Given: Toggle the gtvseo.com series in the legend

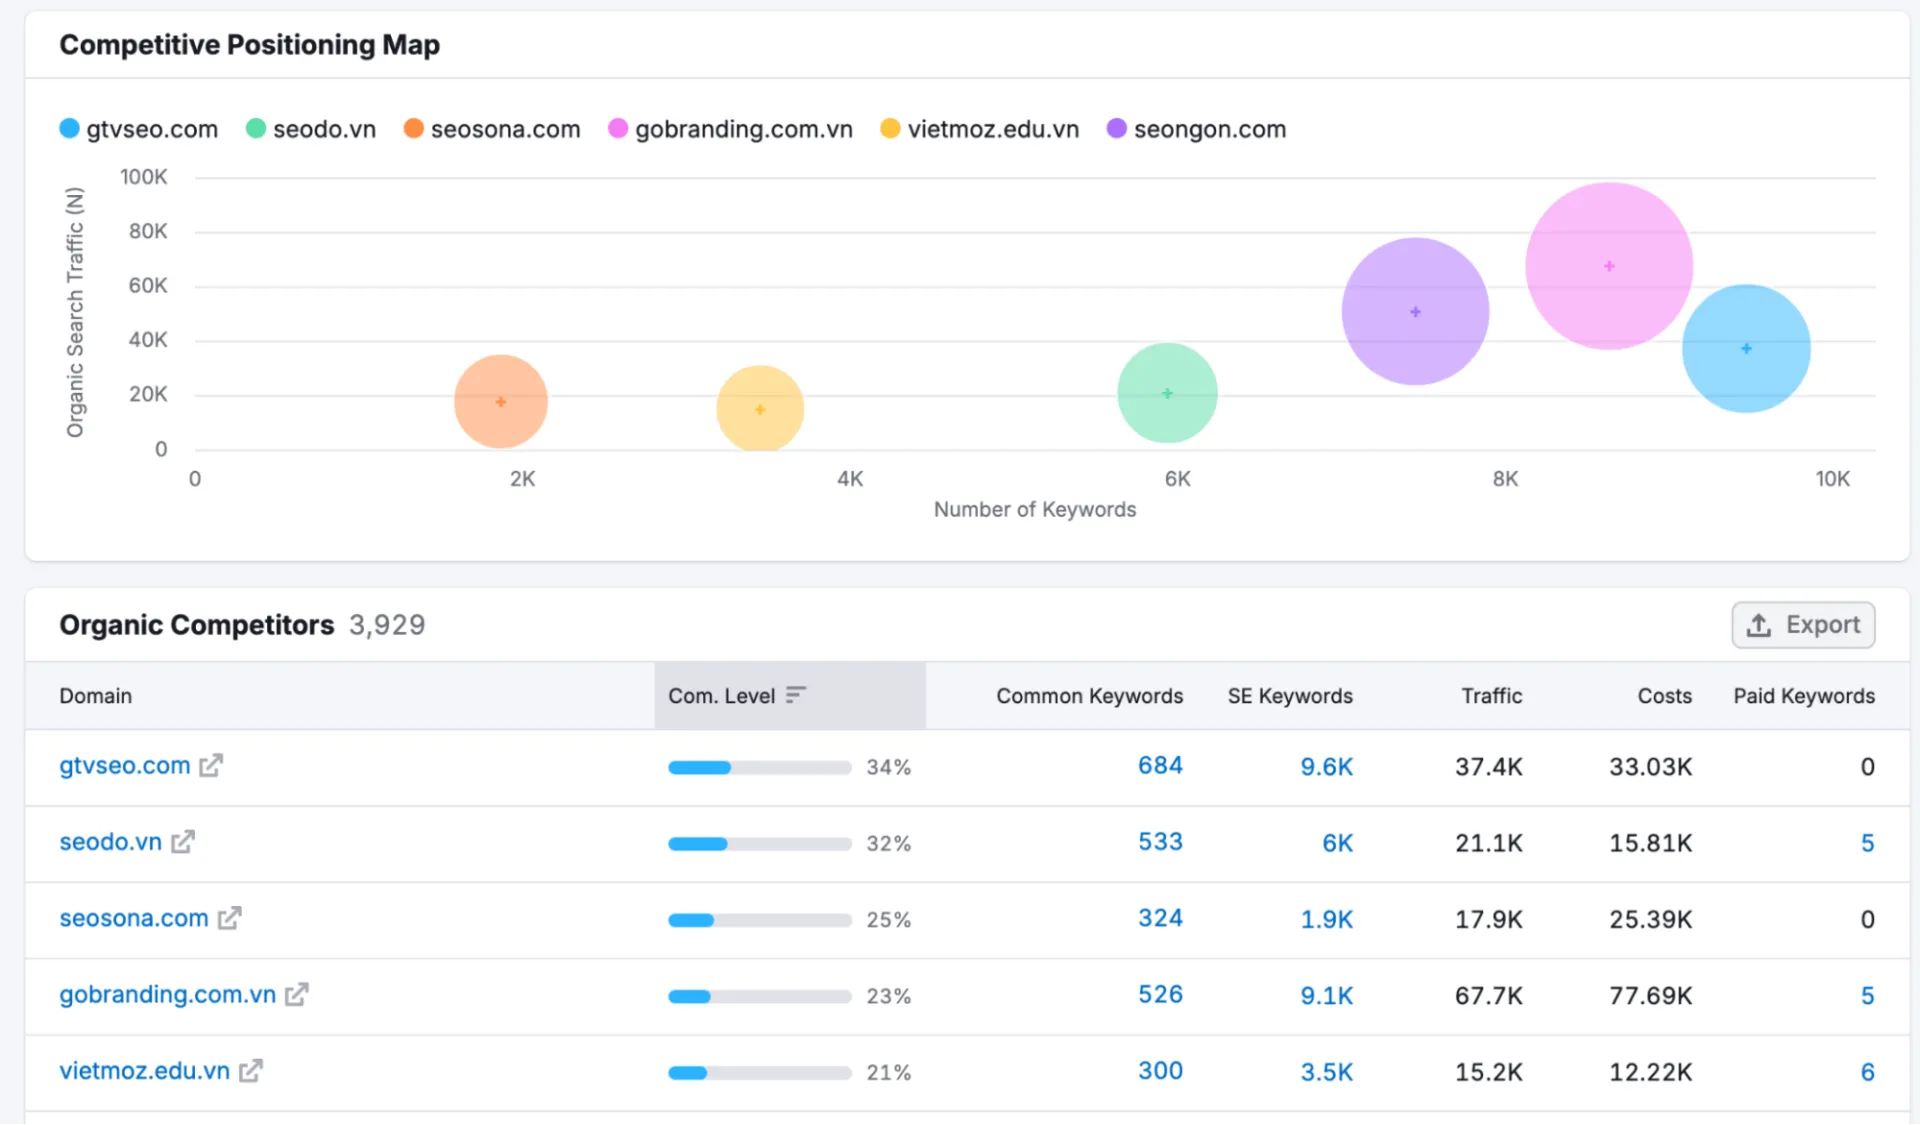Looking at the screenshot, I should pyautogui.click(x=138, y=129).
